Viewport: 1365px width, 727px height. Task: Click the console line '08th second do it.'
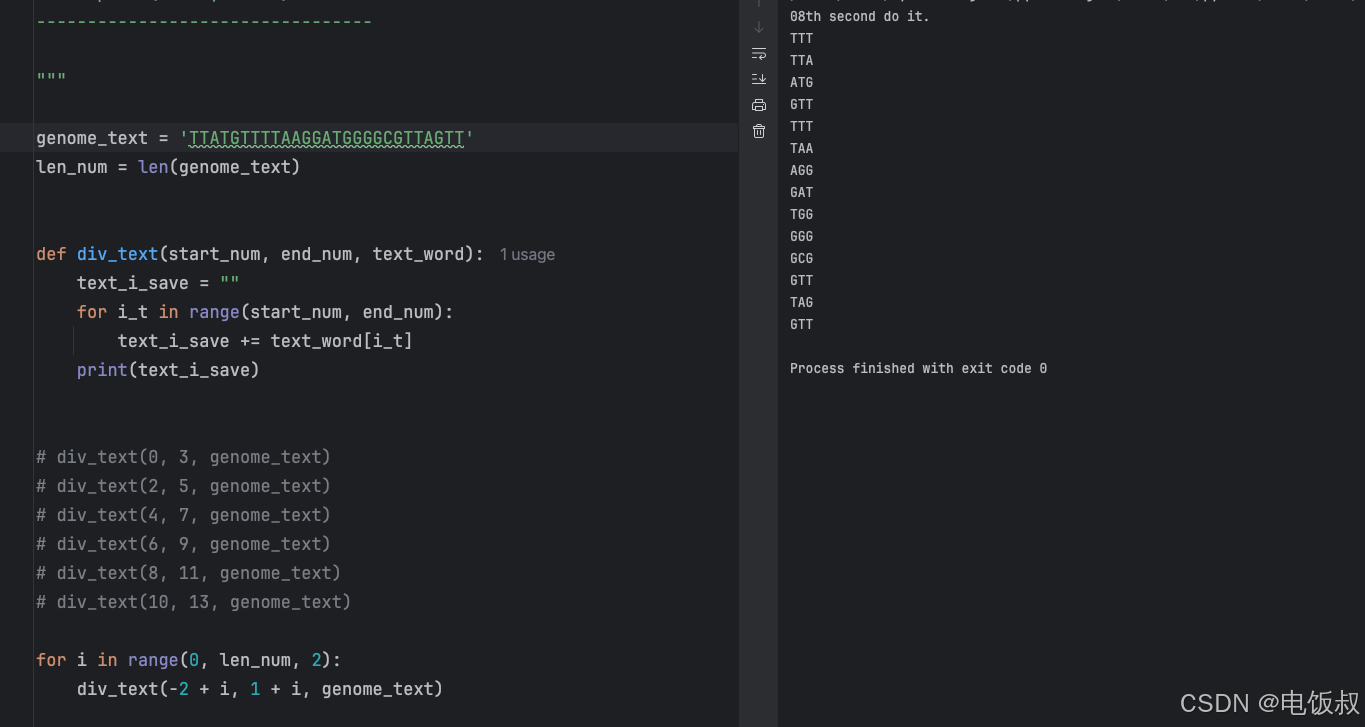859,17
